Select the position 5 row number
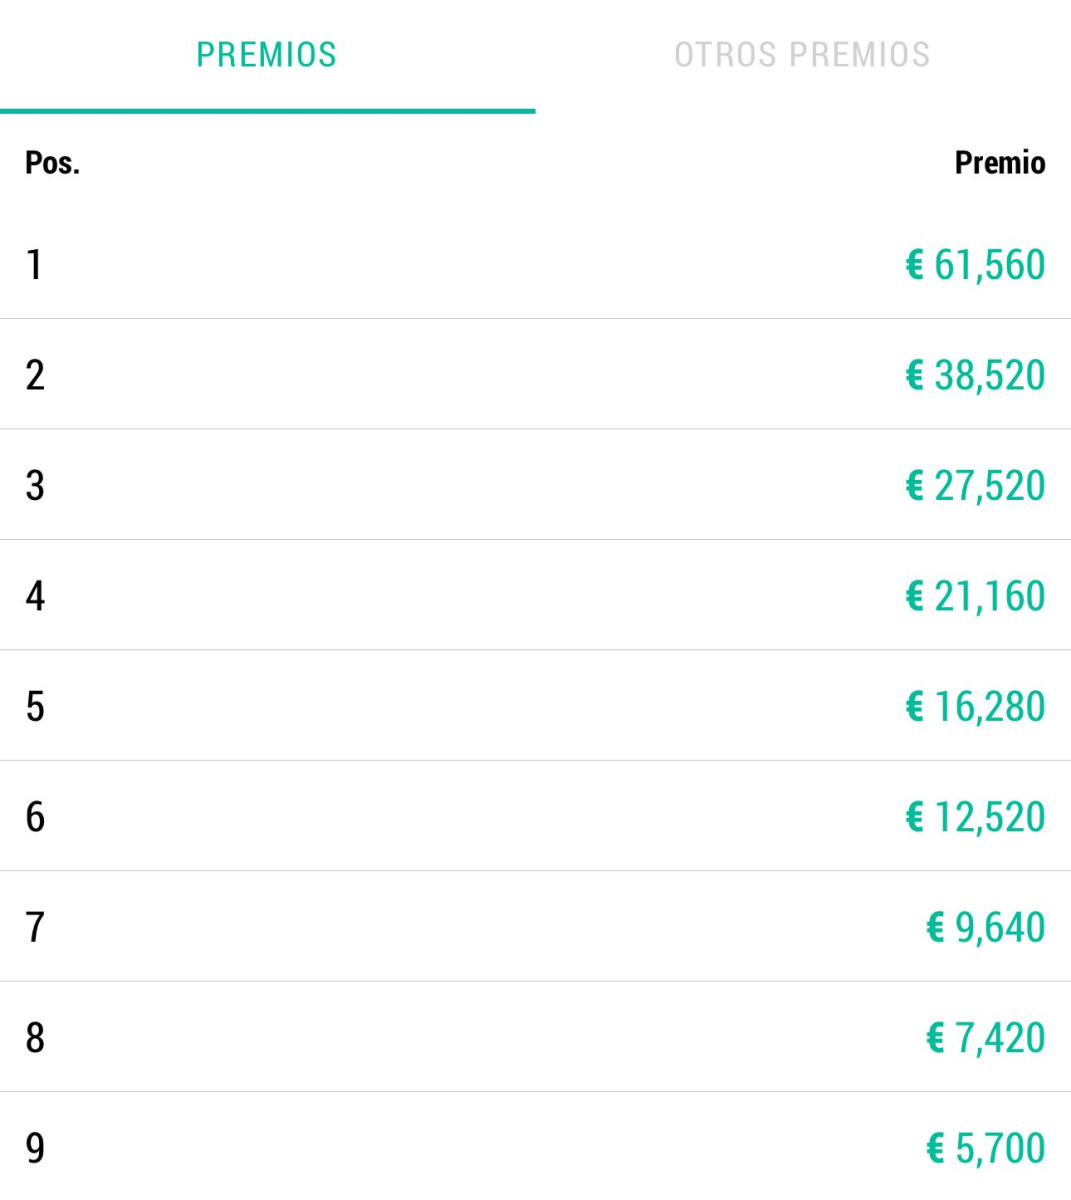1071x1200 pixels. (x=35, y=706)
